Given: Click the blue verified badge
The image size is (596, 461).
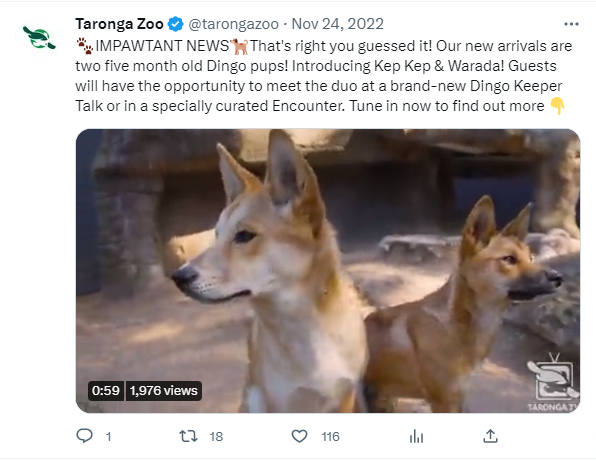Looking at the screenshot, I should 175,24.
